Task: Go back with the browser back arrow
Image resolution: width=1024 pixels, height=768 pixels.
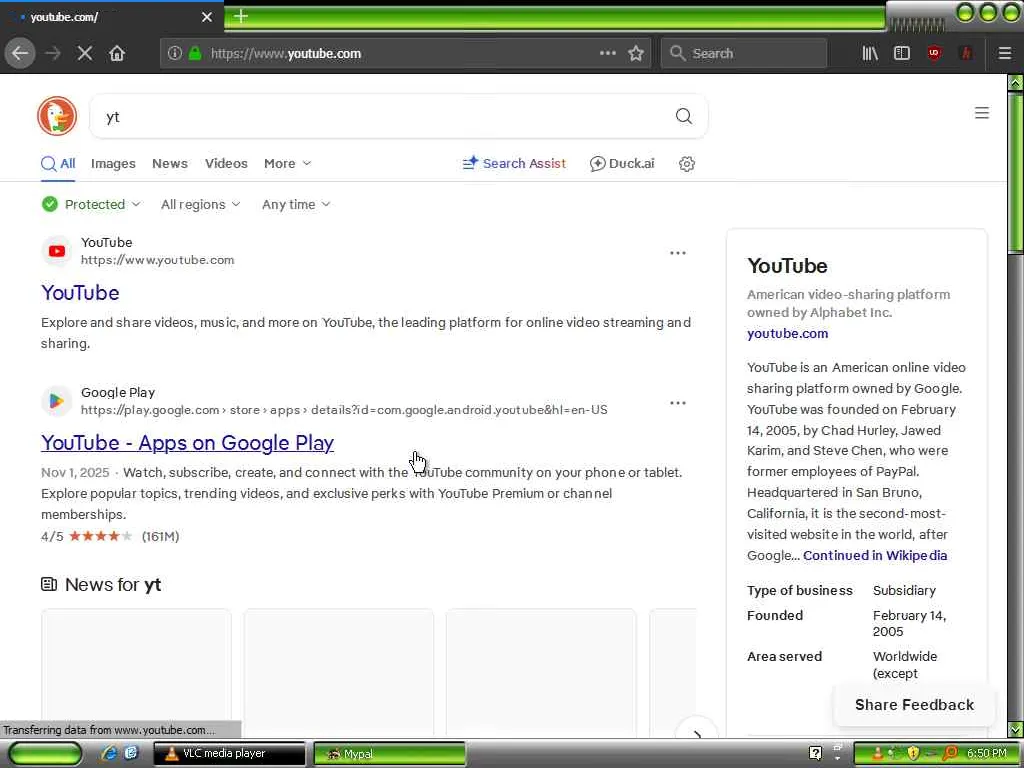Action: (x=20, y=53)
